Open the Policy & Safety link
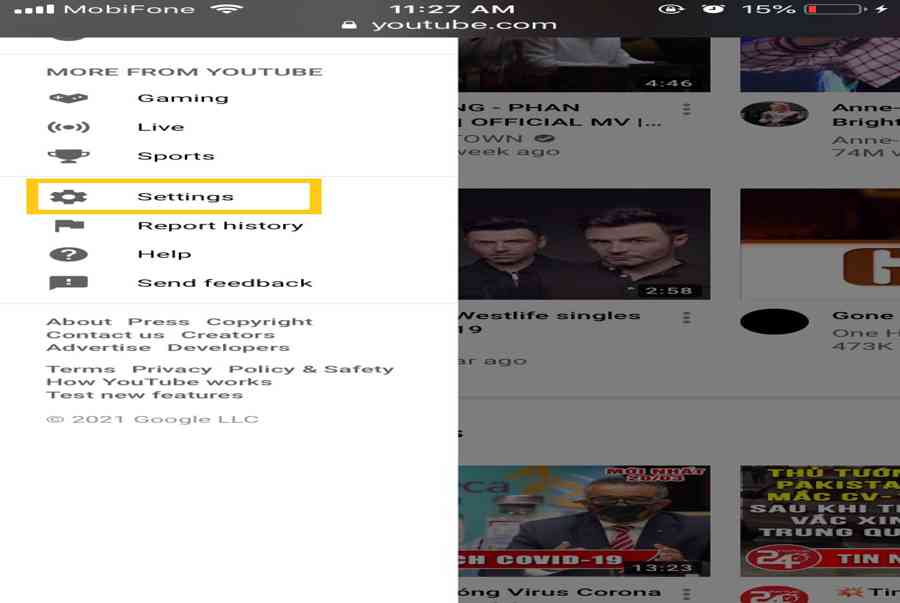900x603 pixels. click(311, 369)
